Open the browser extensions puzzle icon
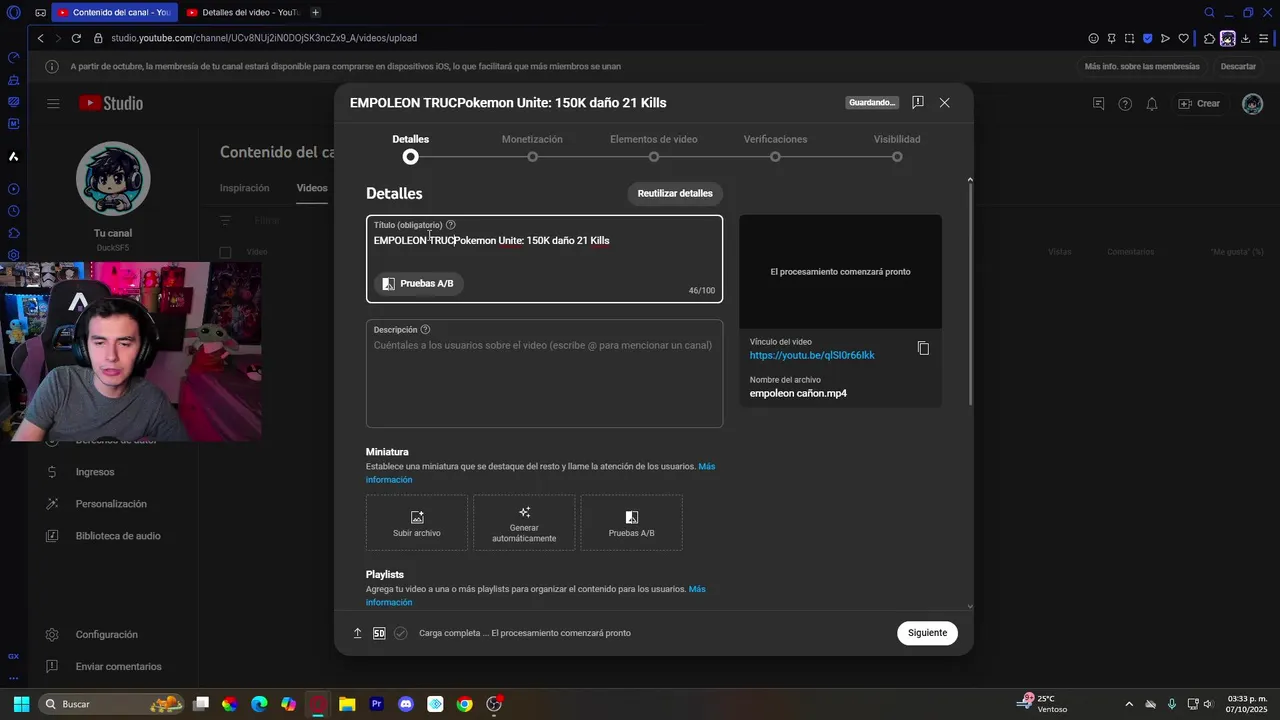 point(1209,38)
